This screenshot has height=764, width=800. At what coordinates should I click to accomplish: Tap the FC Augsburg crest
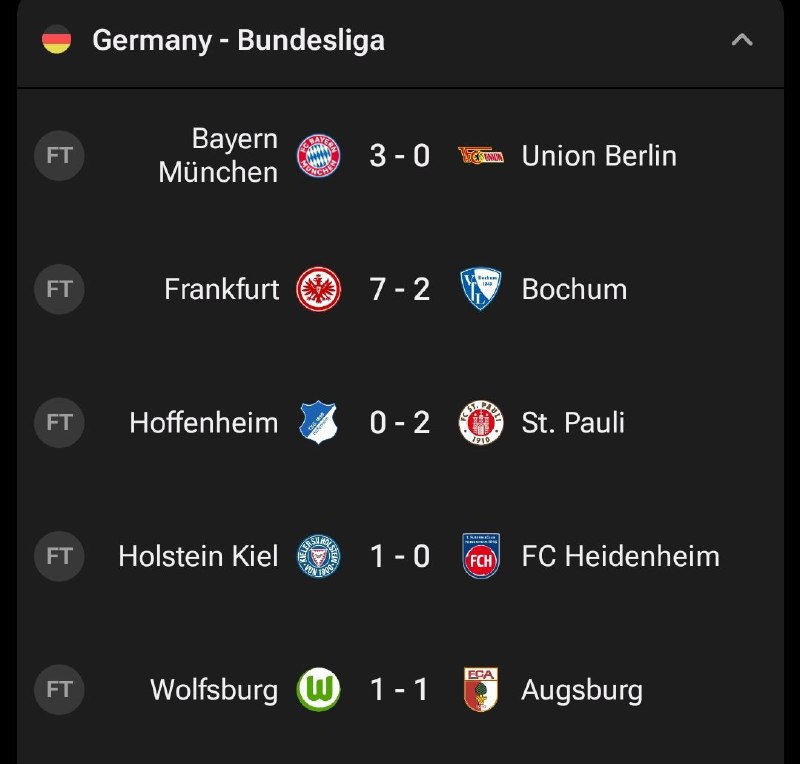click(x=481, y=689)
